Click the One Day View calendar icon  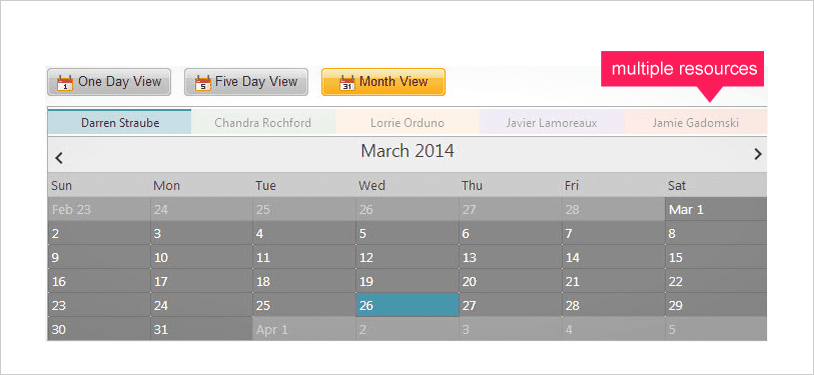65,83
